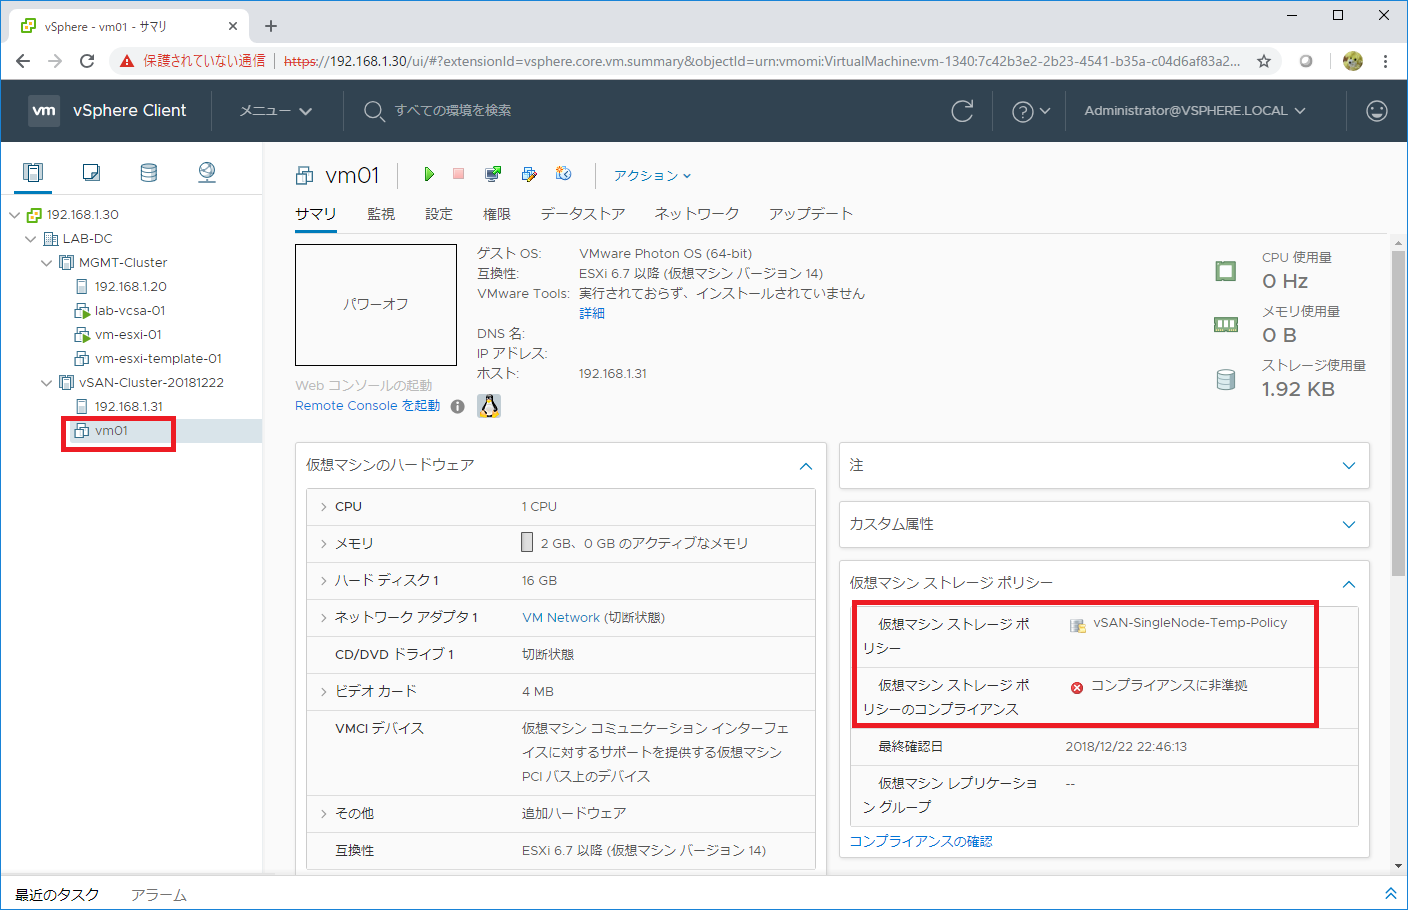1408x910 pixels.
Task: Open the アラーム alarms tab at bottom
Action: tap(159, 895)
